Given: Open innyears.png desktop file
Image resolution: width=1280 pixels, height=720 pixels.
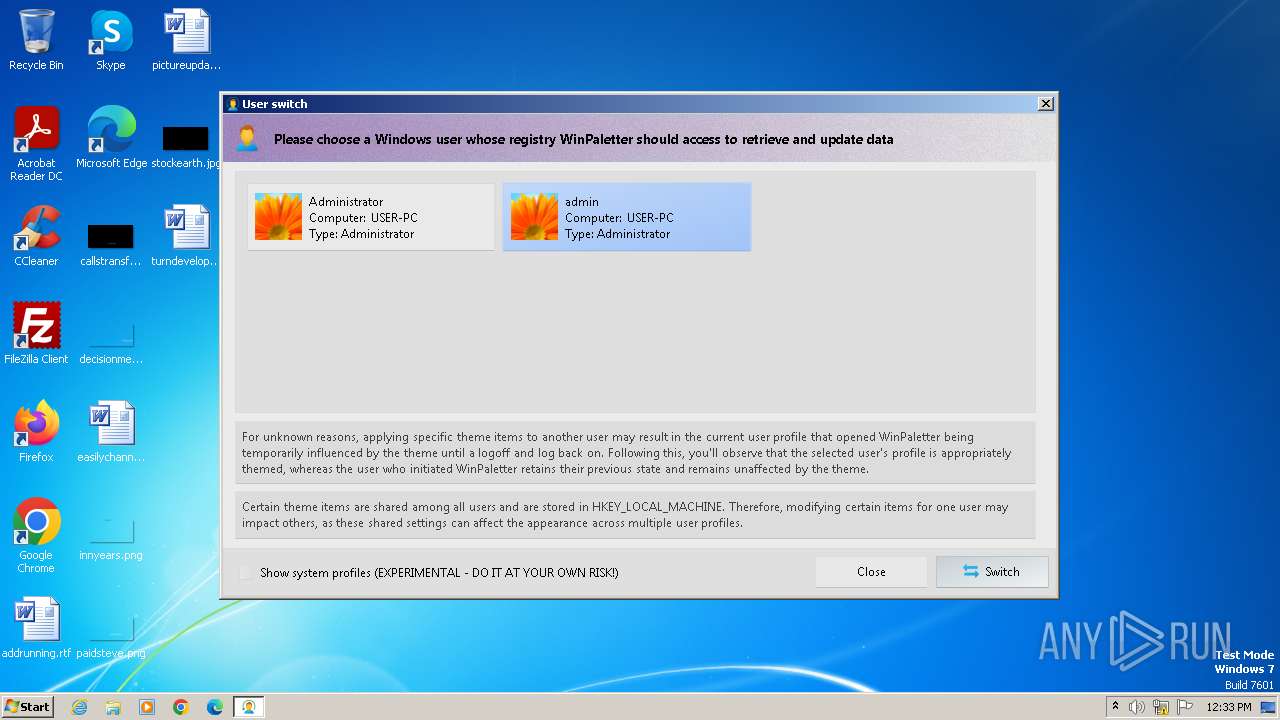Looking at the screenshot, I should click(111, 538).
